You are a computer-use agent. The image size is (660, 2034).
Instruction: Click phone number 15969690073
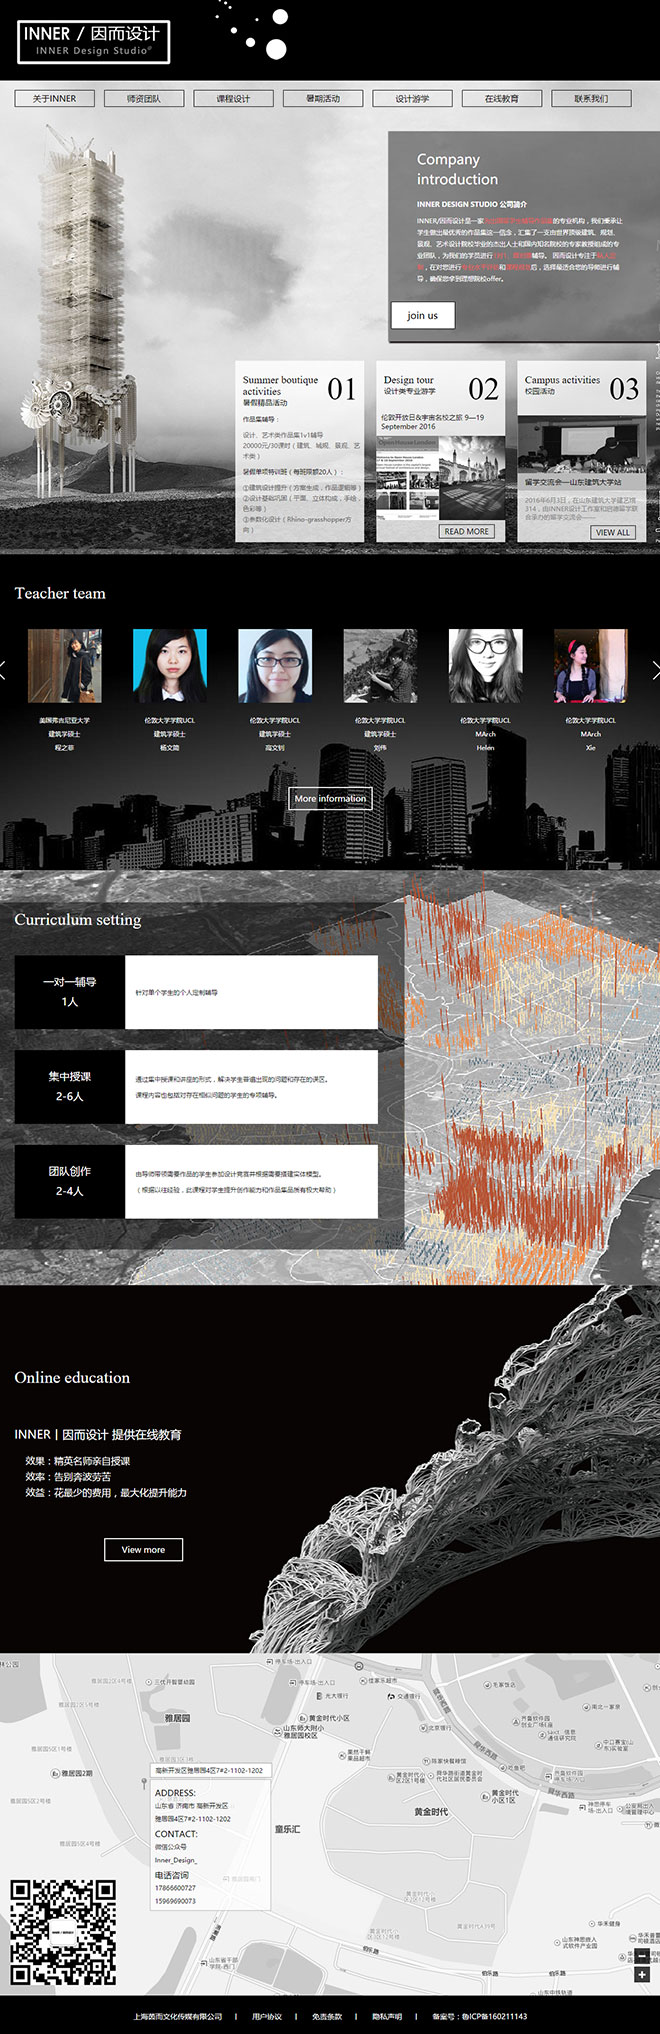click(x=175, y=1901)
